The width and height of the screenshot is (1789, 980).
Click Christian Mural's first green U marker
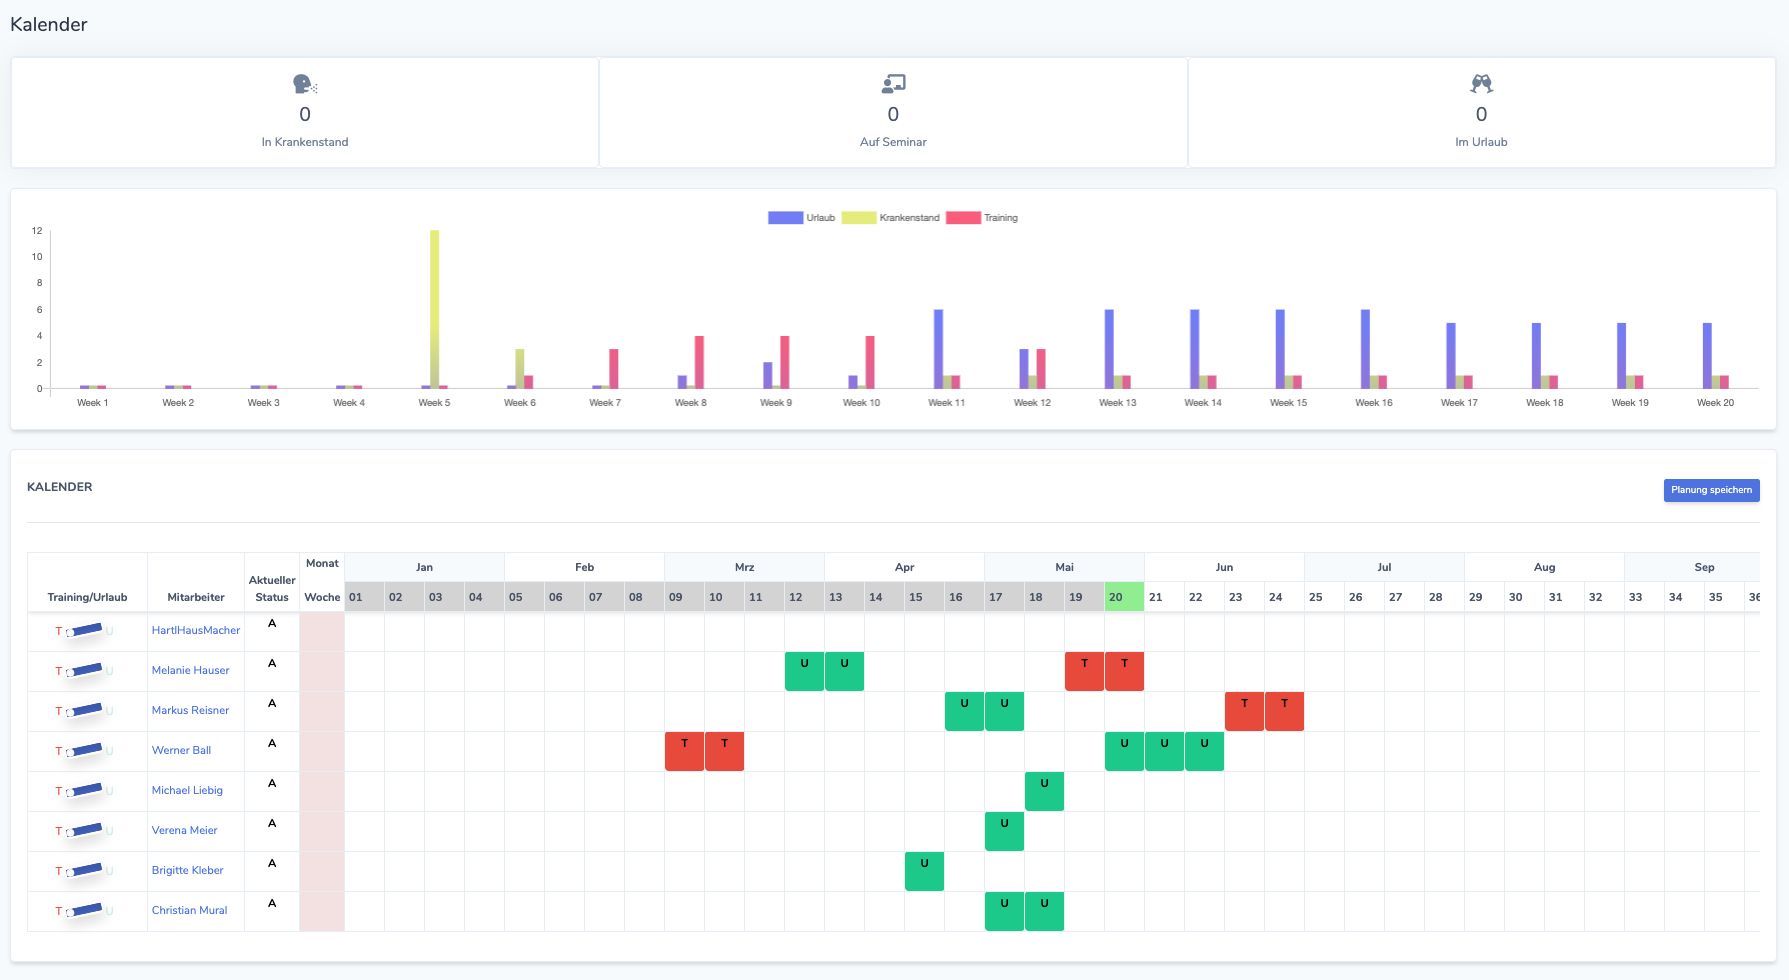1004,911
